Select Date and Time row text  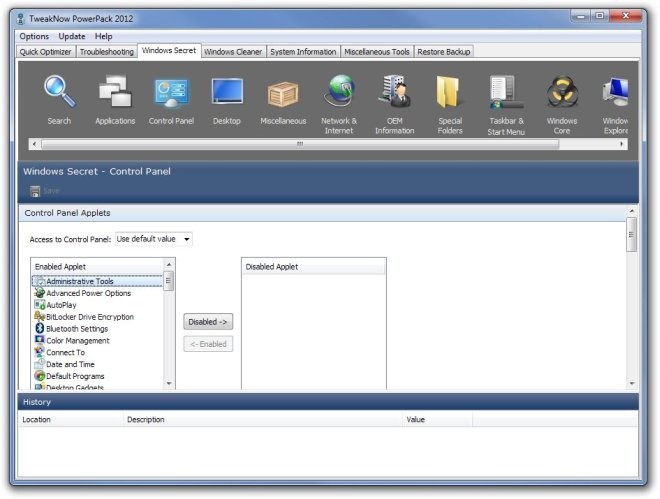pos(70,364)
